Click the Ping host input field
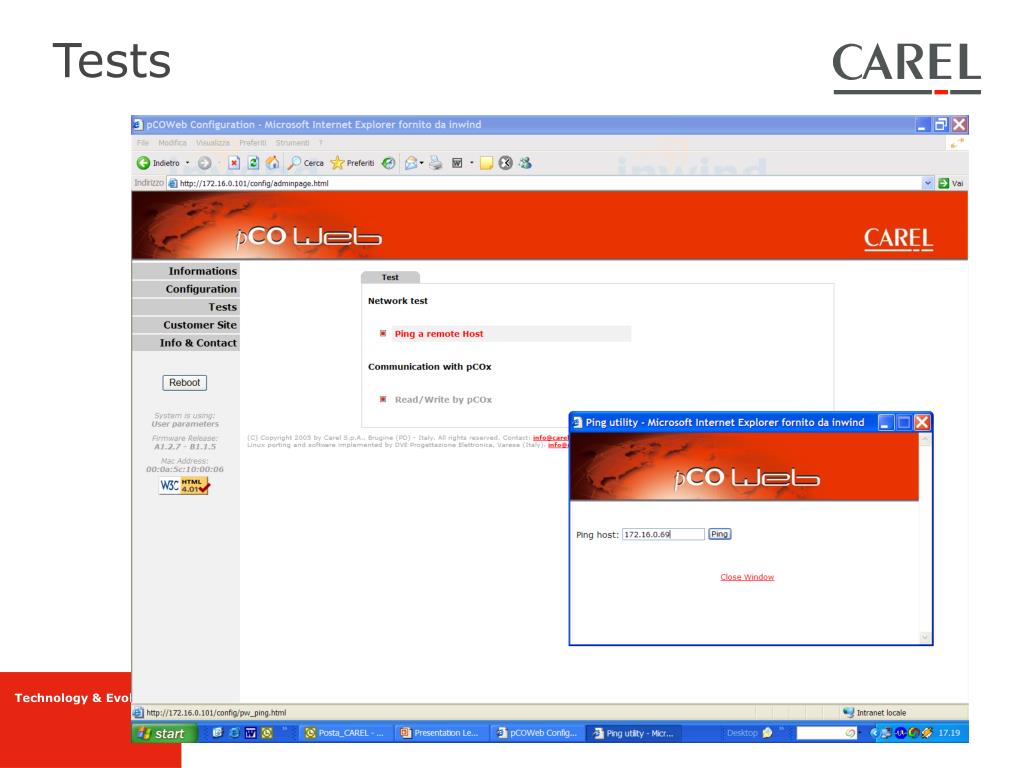Screen dimensions: 1024x768 (663, 534)
